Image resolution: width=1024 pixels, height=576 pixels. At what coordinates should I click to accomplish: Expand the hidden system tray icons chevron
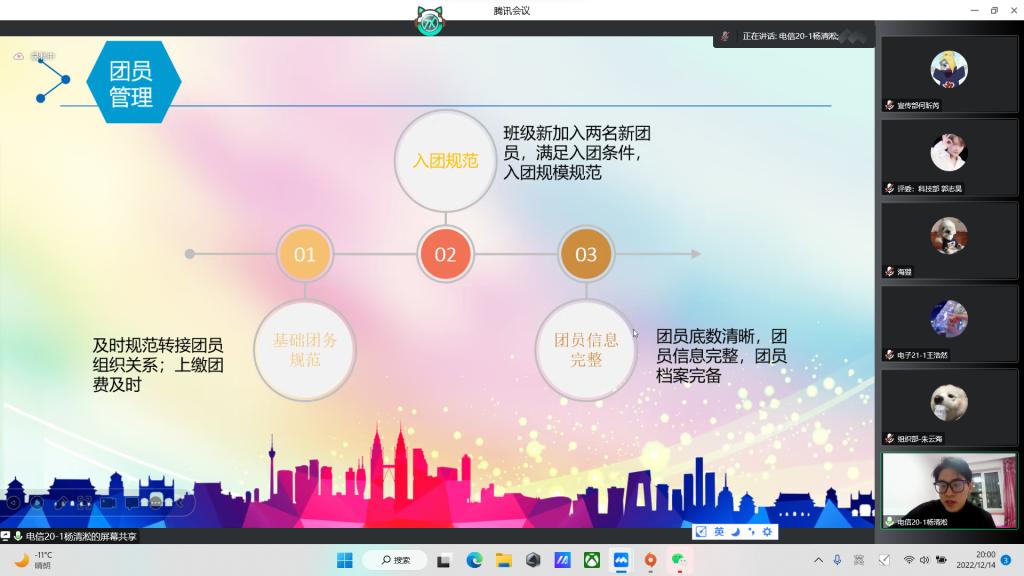(818, 560)
